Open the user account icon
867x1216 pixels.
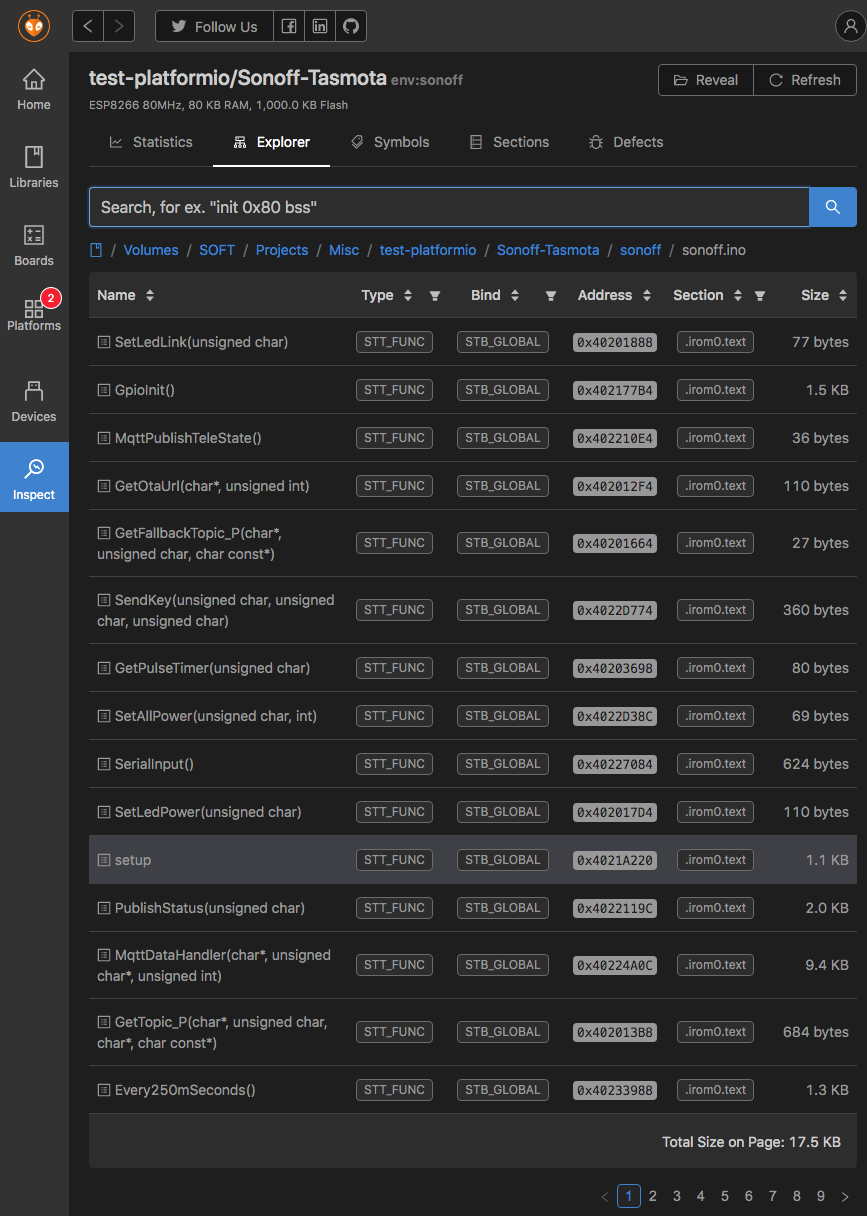[x=850, y=26]
